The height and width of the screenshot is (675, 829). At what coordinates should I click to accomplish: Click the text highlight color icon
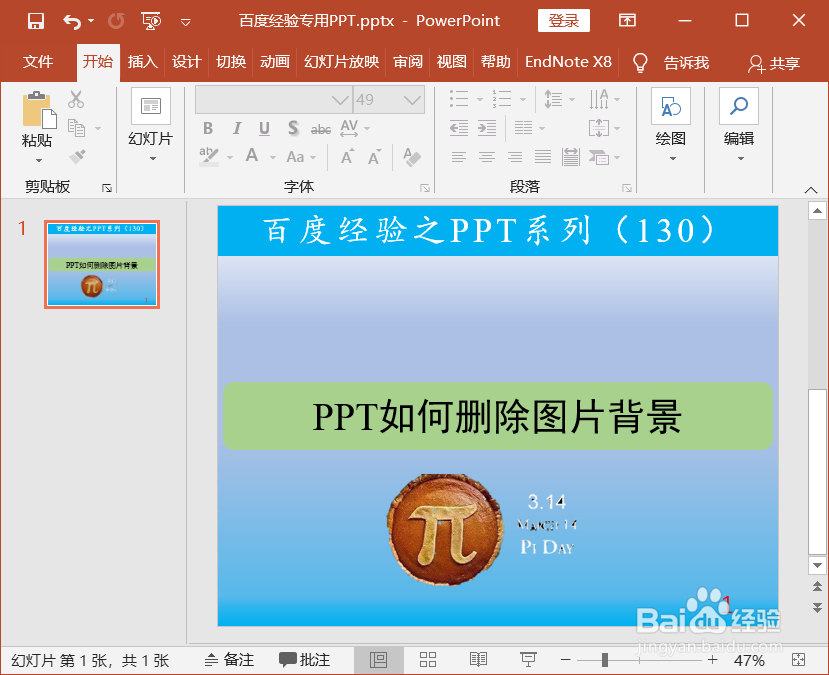click(209, 156)
